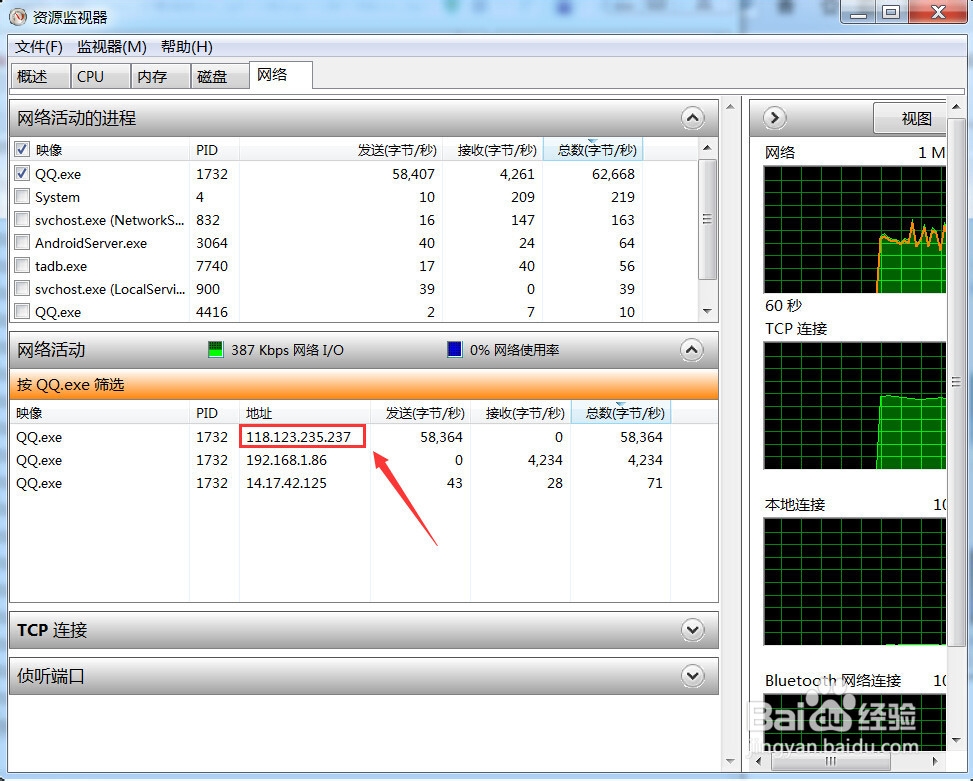973x781 pixels.
Task: Sort network activity by 地址 column header
Action: click(305, 413)
